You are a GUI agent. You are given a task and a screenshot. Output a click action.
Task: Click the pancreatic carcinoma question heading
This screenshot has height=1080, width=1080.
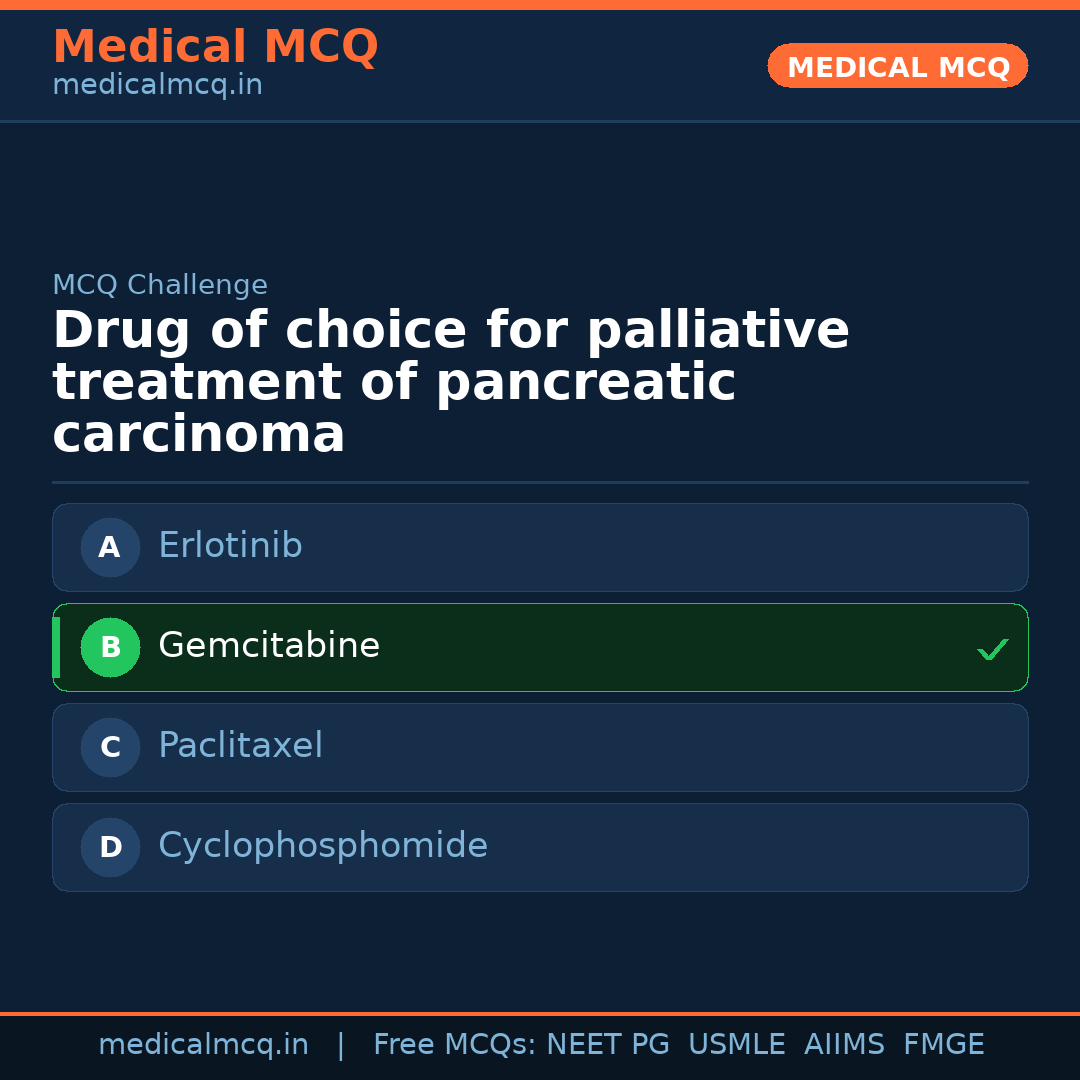click(x=450, y=382)
